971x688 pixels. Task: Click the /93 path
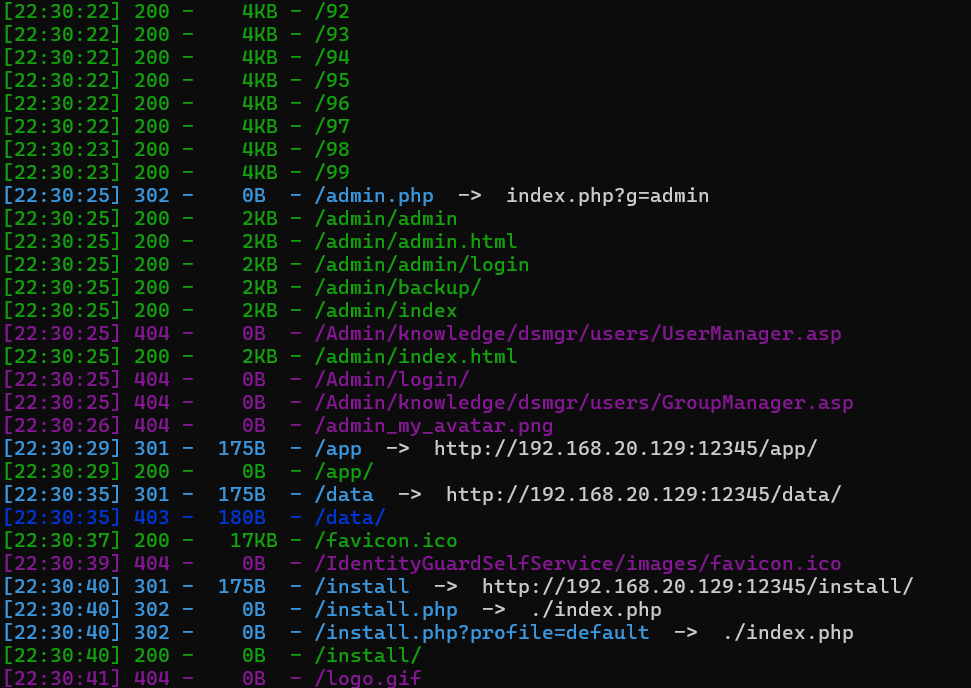(332, 35)
